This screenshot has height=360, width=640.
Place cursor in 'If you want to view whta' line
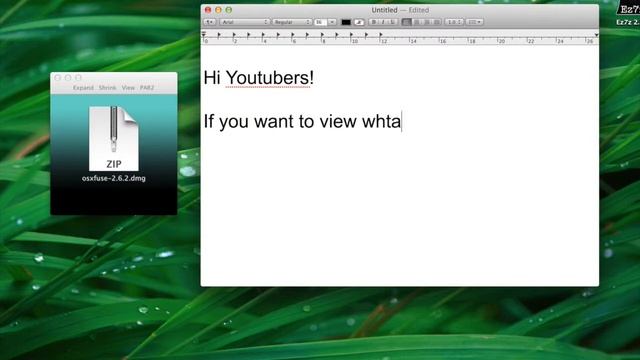302,121
